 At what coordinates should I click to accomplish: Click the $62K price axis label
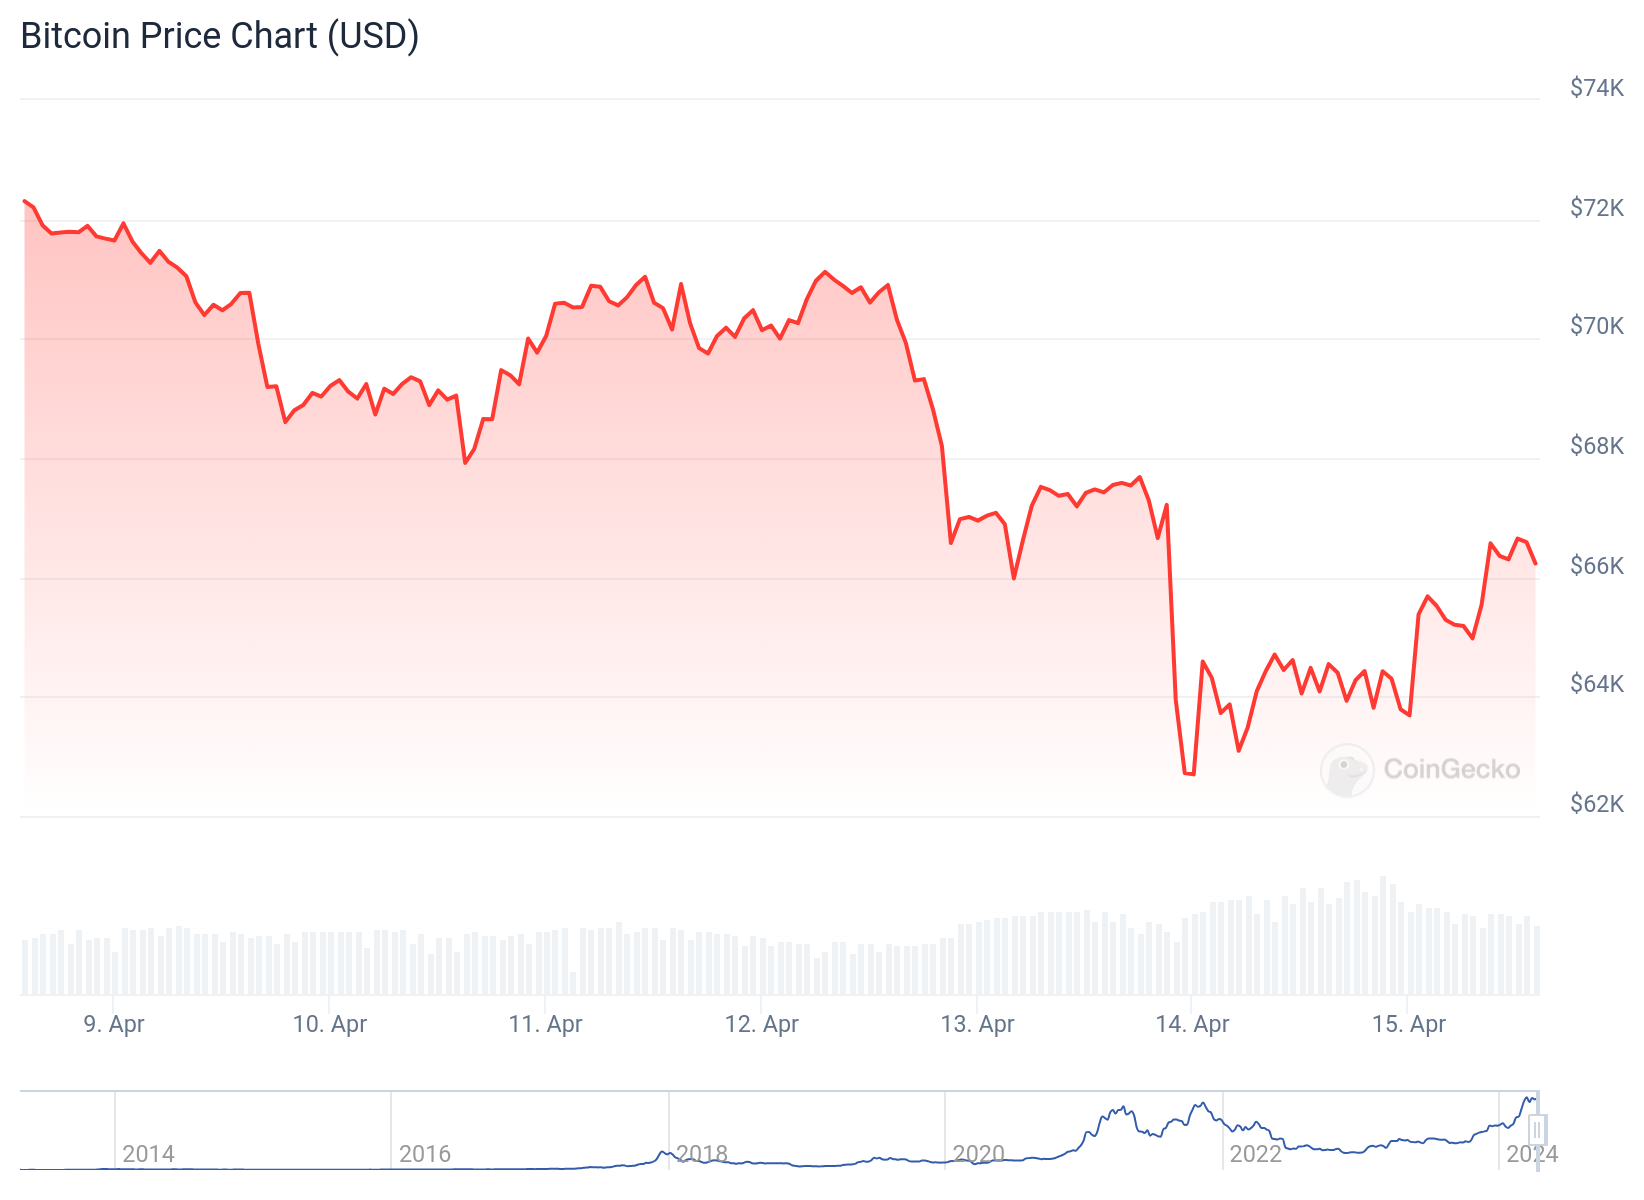1597,804
